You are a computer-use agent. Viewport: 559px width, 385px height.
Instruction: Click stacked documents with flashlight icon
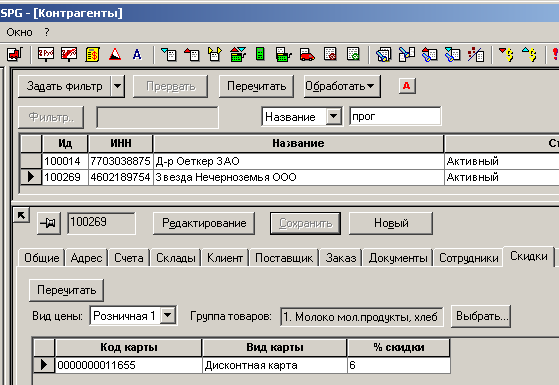(x=383, y=55)
